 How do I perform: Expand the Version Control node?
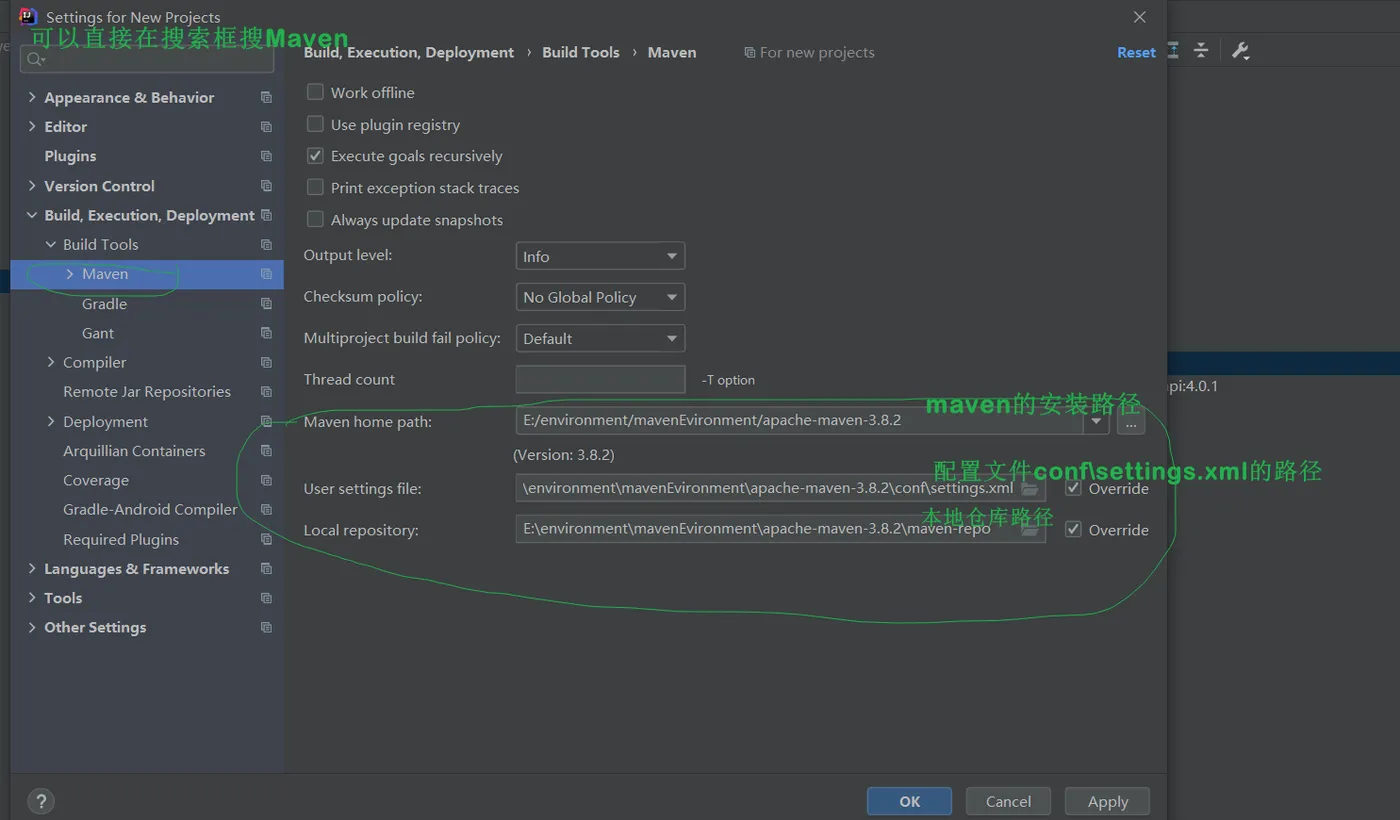(x=32, y=186)
